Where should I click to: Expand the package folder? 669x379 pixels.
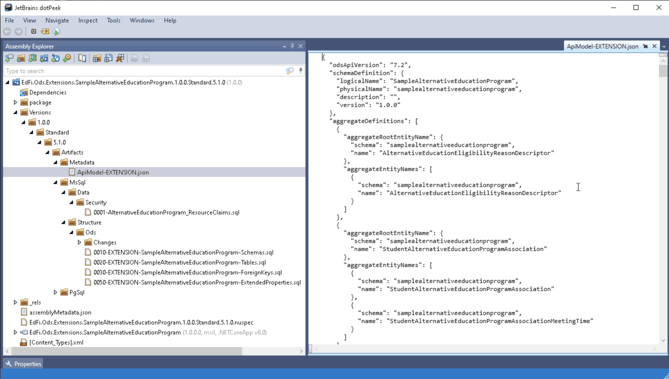[x=15, y=102]
